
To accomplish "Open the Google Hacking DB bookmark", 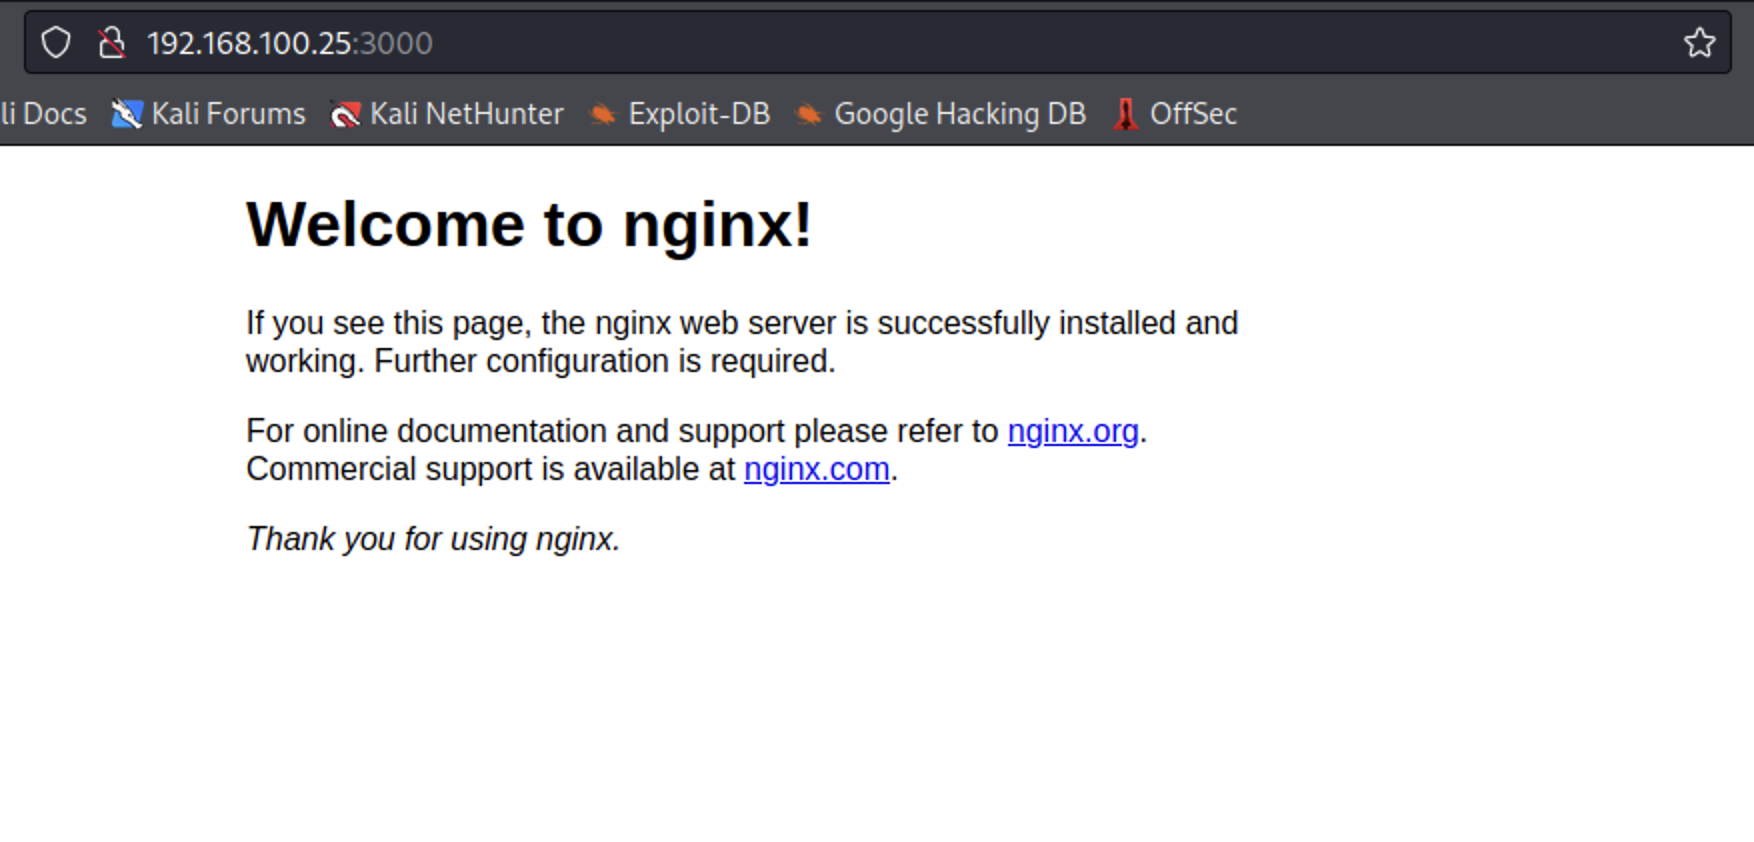I will [x=940, y=114].
